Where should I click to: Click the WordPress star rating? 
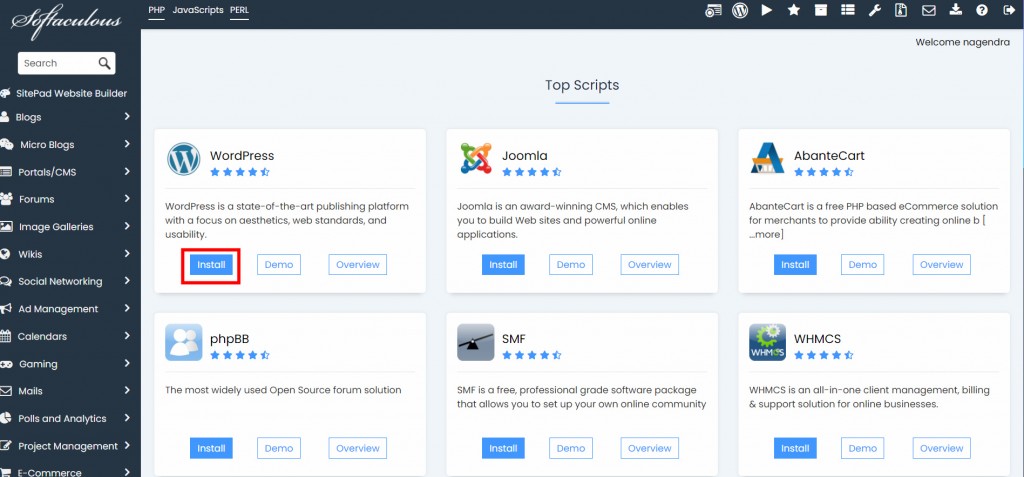(x=240, y=173)
